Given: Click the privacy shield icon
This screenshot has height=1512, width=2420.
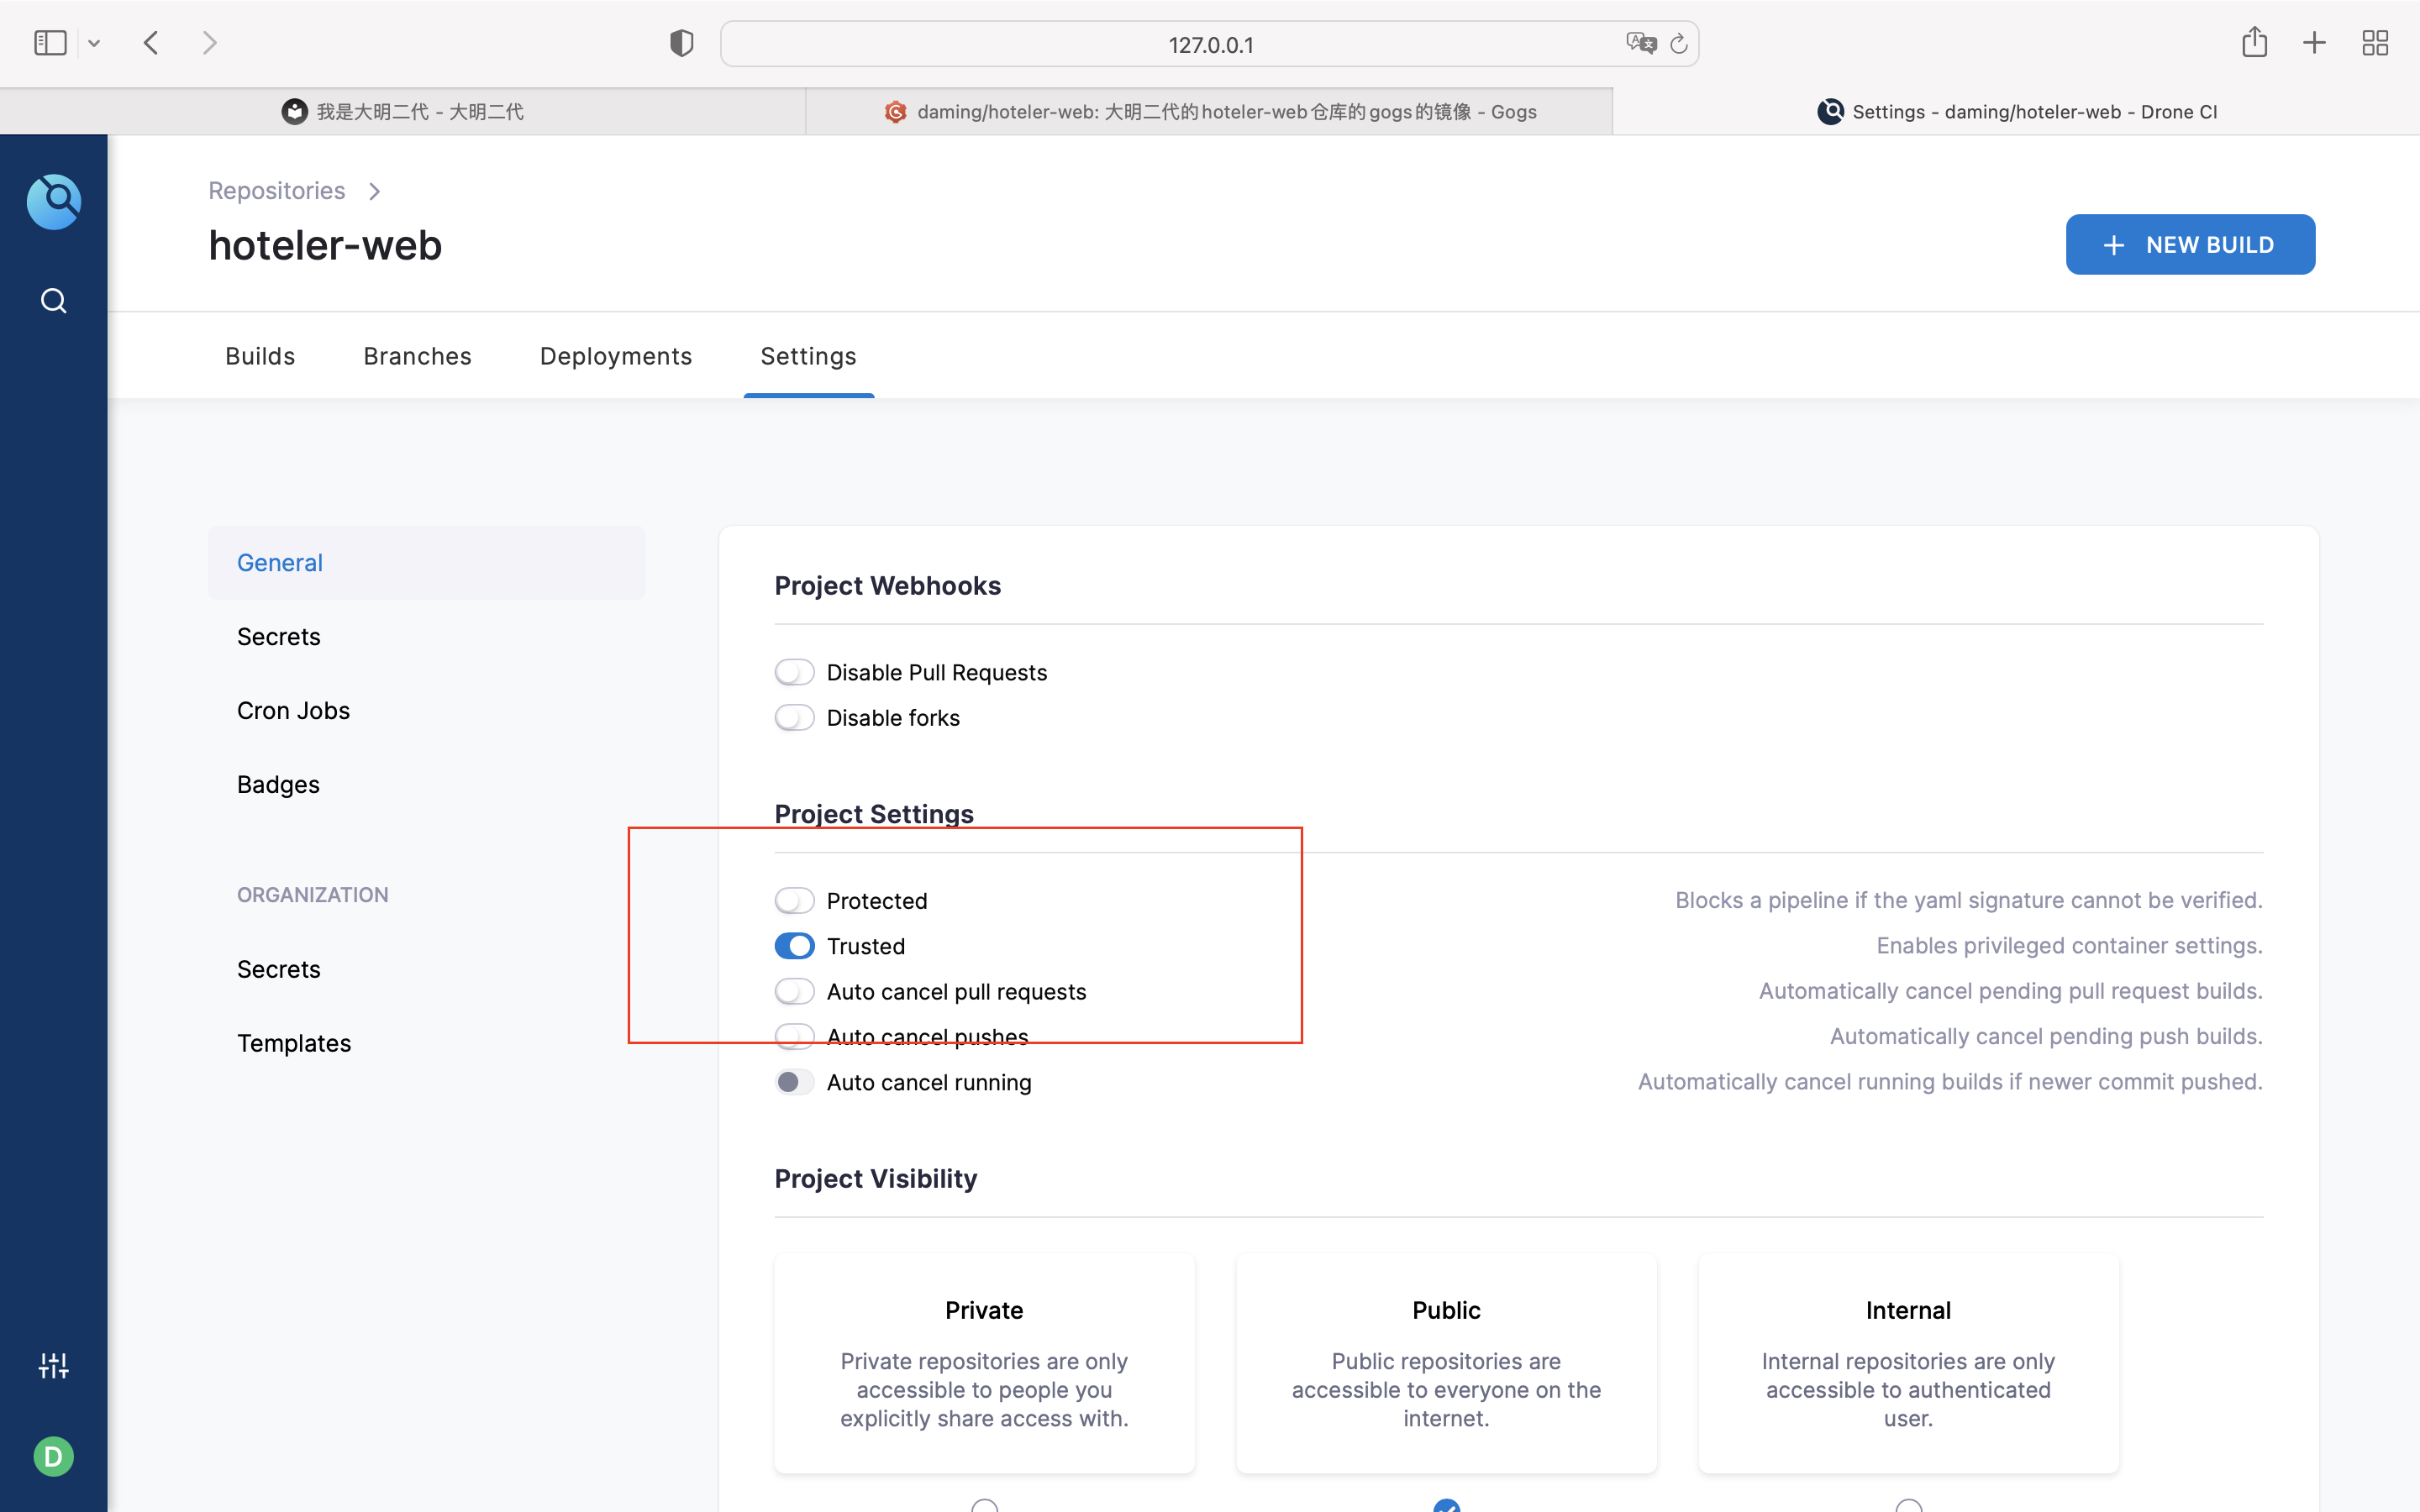Looking at the screenshot, I should [x=681, y=43].
